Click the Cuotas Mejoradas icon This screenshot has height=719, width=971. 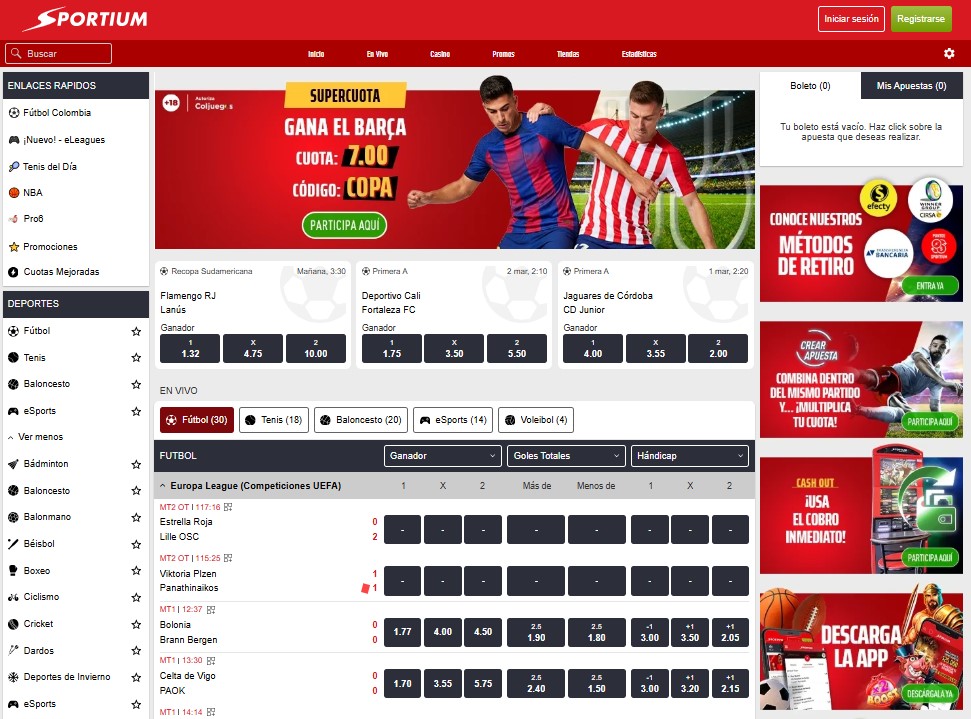click(x=14, y=272)
